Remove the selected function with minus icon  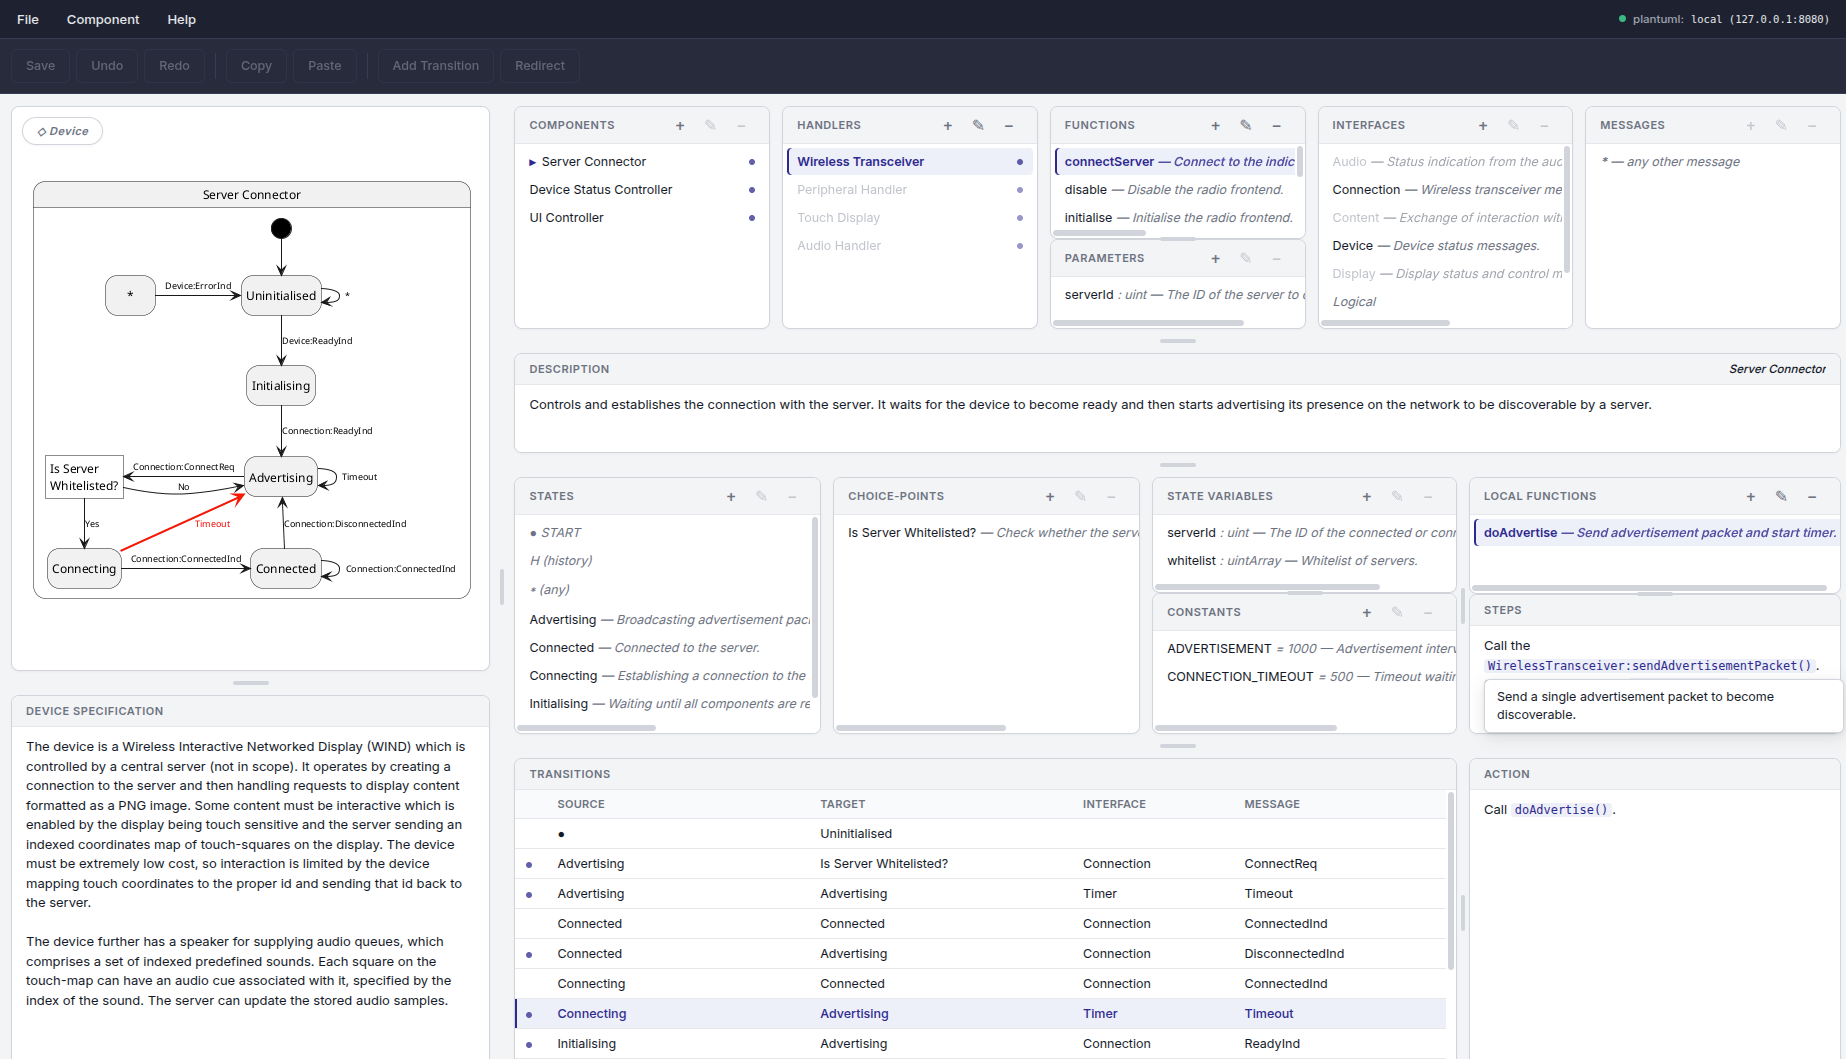pos(1276,126)
